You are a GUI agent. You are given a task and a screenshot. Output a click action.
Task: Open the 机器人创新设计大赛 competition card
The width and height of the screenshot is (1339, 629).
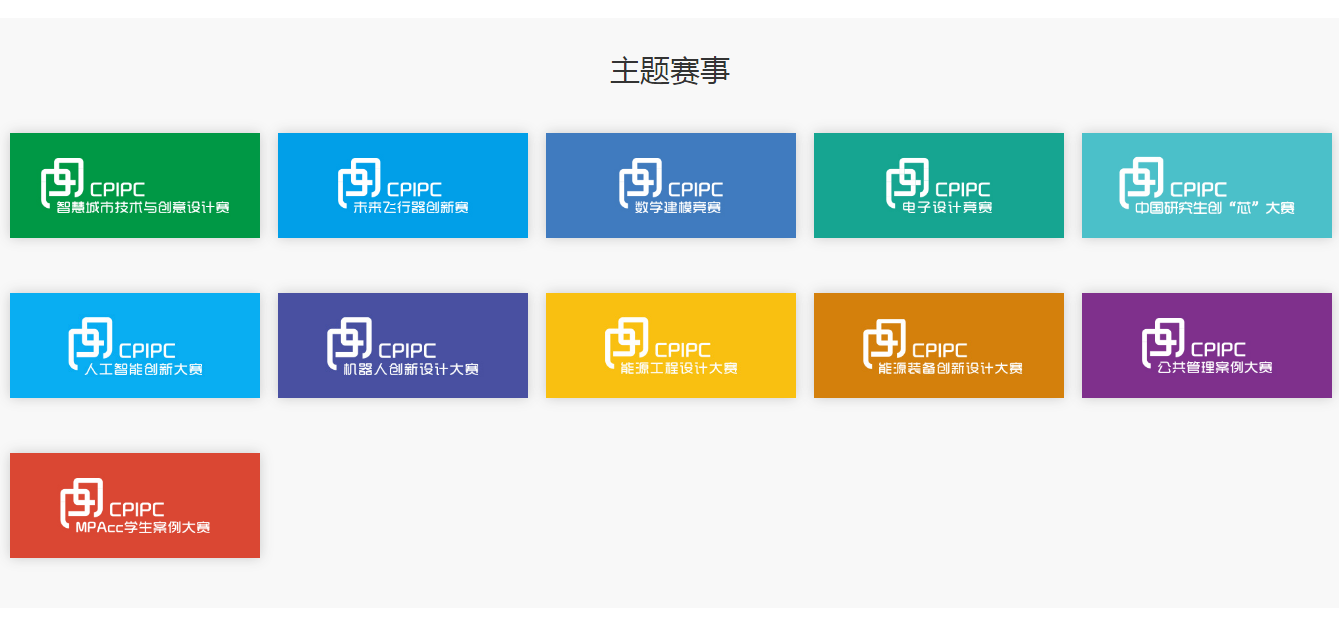(402, 346)
